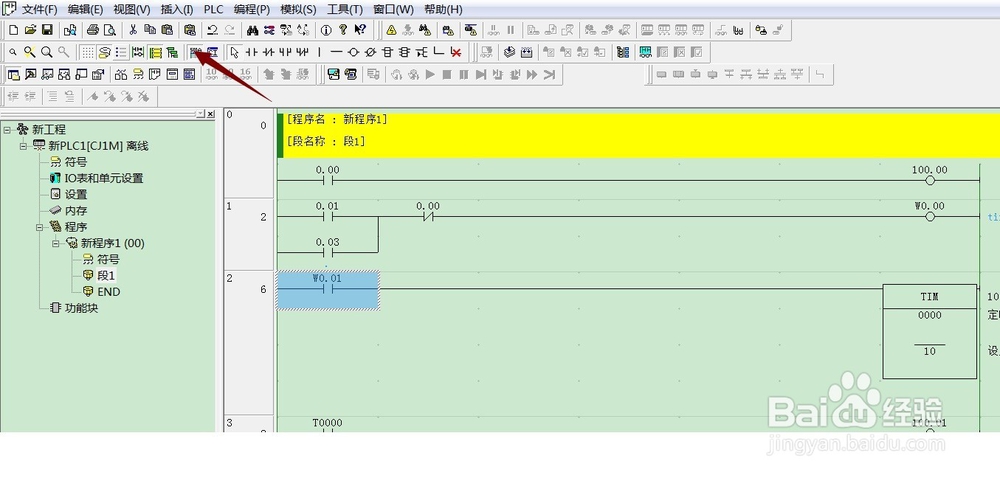
Task: Toggle the list-style rung annotations button
Action: click(x=121, y=52)
